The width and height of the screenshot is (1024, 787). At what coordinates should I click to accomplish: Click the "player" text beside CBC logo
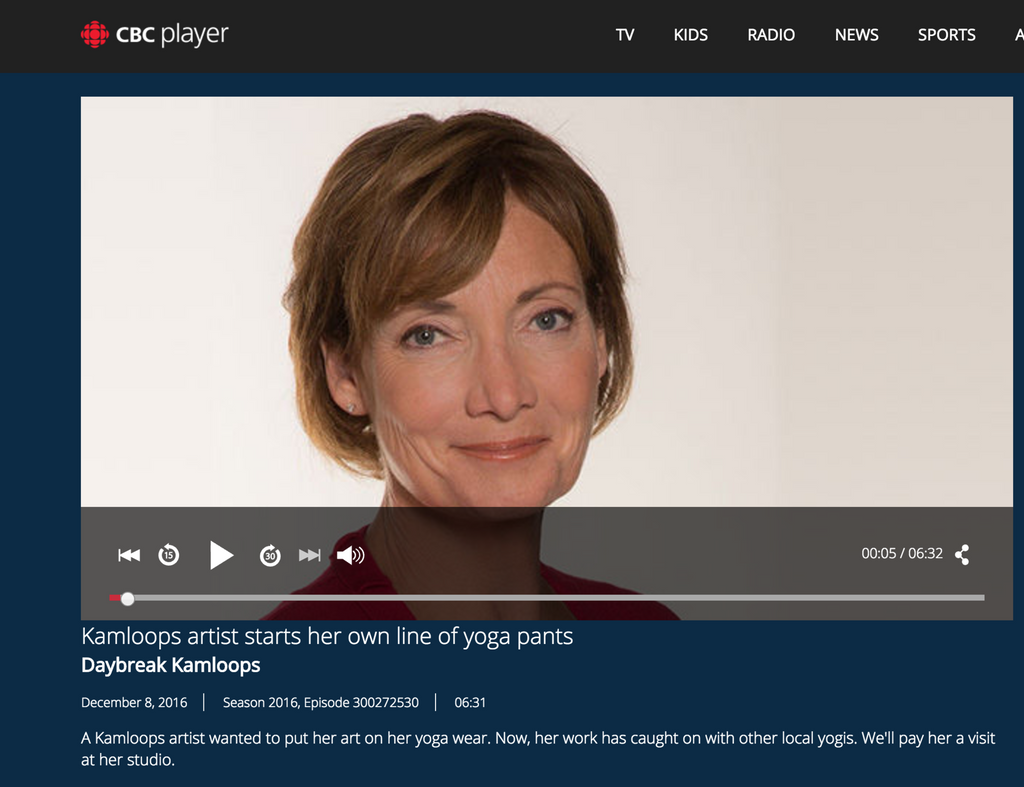point(194,35)
